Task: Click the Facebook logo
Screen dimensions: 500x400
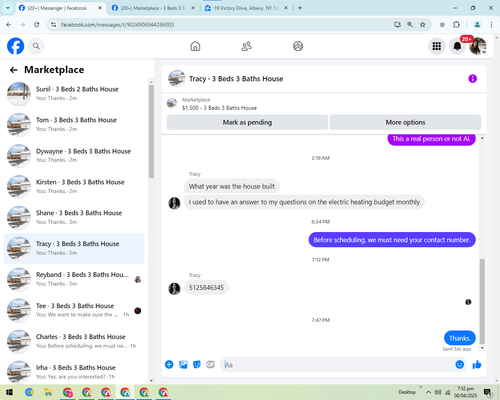Action: click(x=16, y=46)
